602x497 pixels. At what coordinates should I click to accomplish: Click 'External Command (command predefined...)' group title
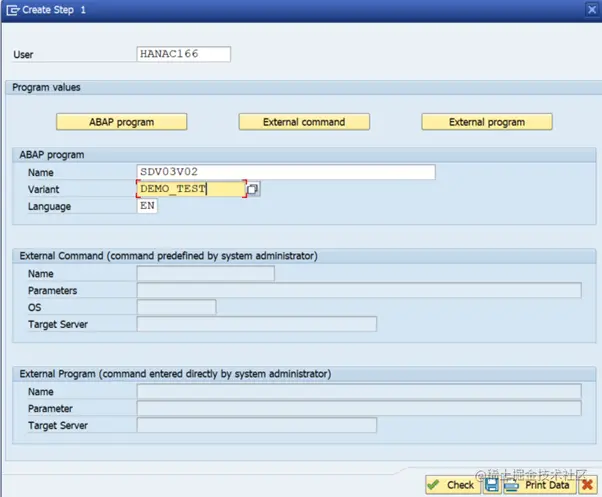[169, 256]
